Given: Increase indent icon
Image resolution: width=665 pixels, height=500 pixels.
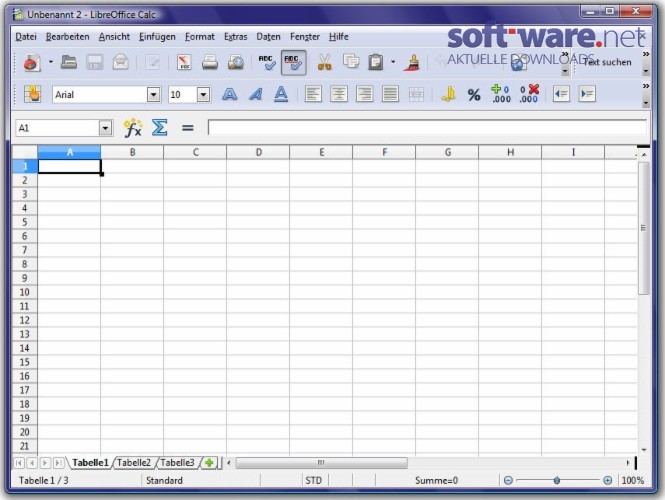Looking at the screenshot, I should (587, 94).
